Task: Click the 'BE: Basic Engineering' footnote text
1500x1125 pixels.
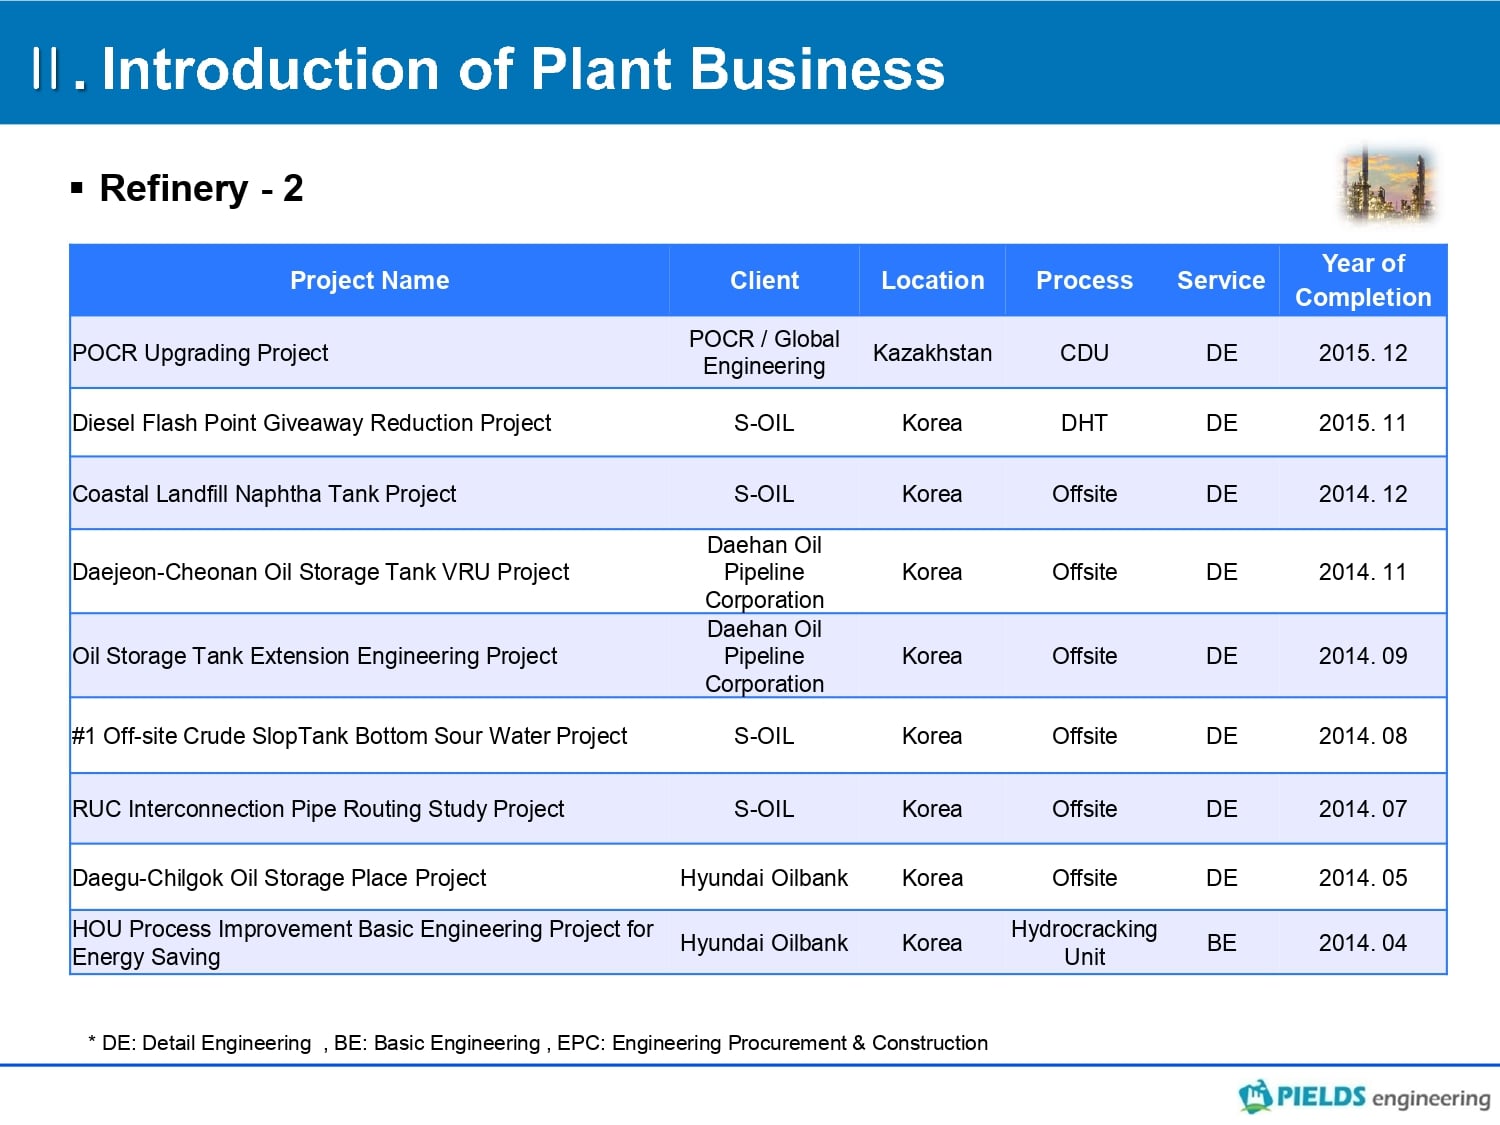Action: click(x=437, y=1043)
